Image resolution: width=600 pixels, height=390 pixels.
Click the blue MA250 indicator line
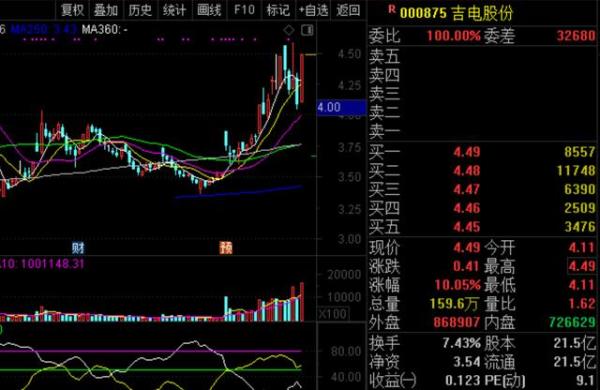239,192
